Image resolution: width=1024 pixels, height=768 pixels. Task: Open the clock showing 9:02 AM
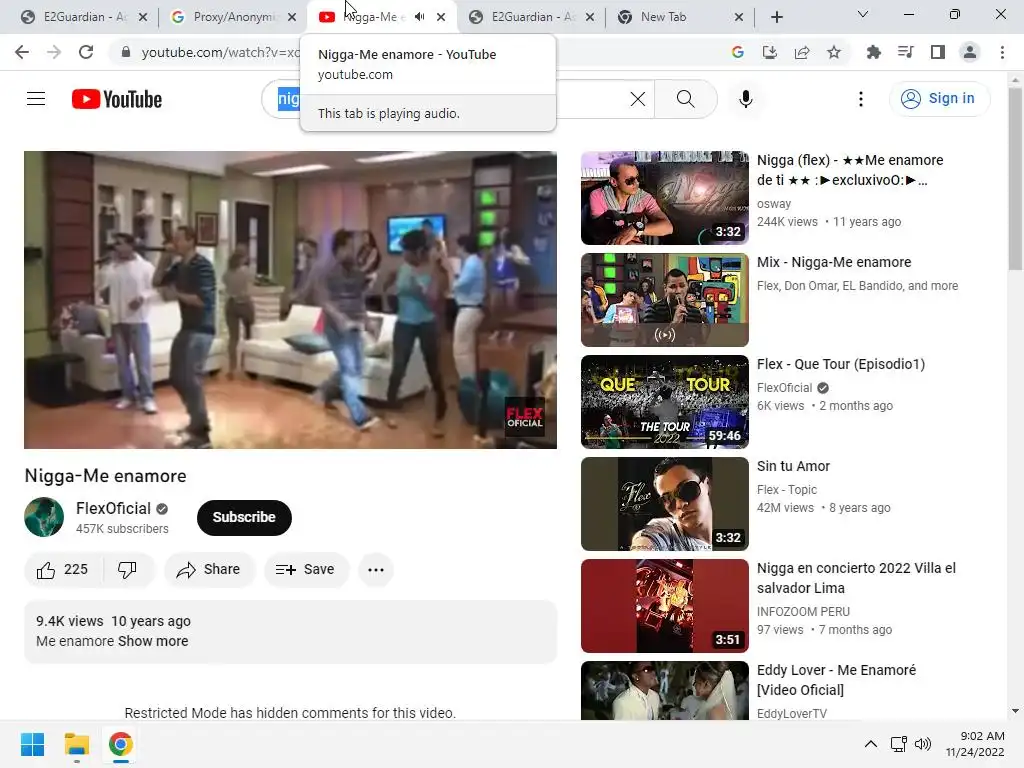point(974,744)
